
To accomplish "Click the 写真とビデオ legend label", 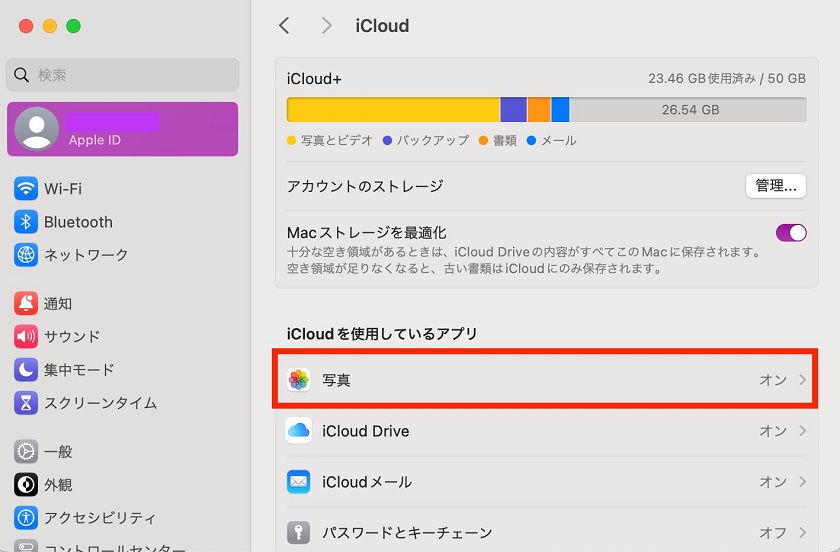I will click(336, 140).
